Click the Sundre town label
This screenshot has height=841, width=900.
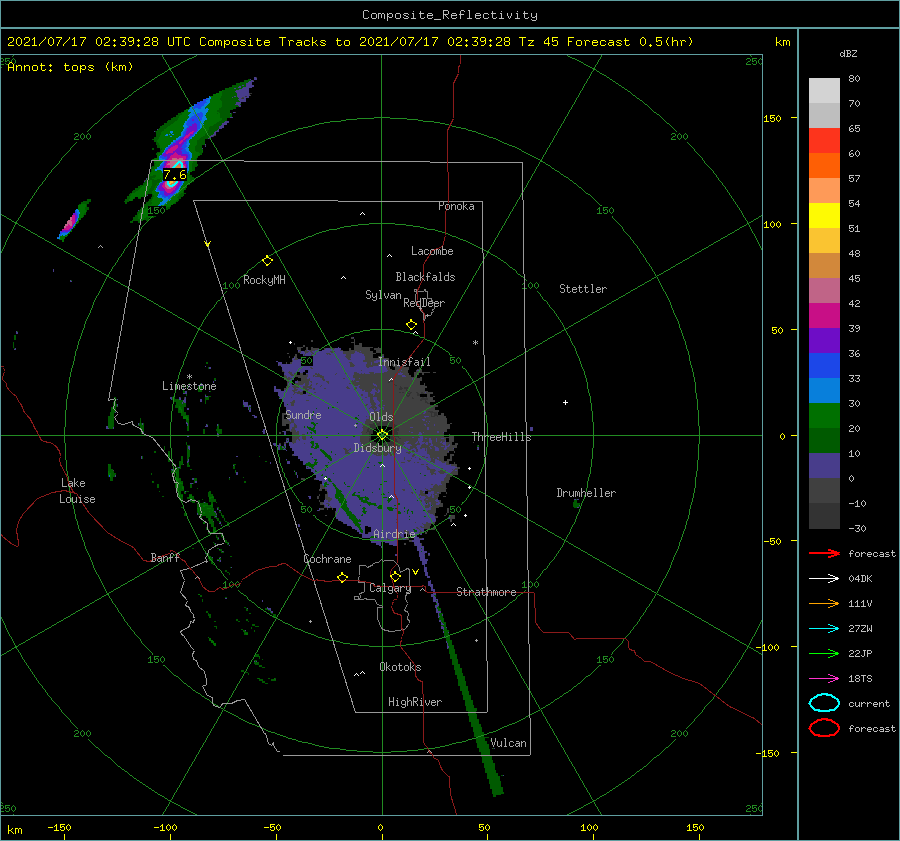pyautogui.click(x=303, y=415)
